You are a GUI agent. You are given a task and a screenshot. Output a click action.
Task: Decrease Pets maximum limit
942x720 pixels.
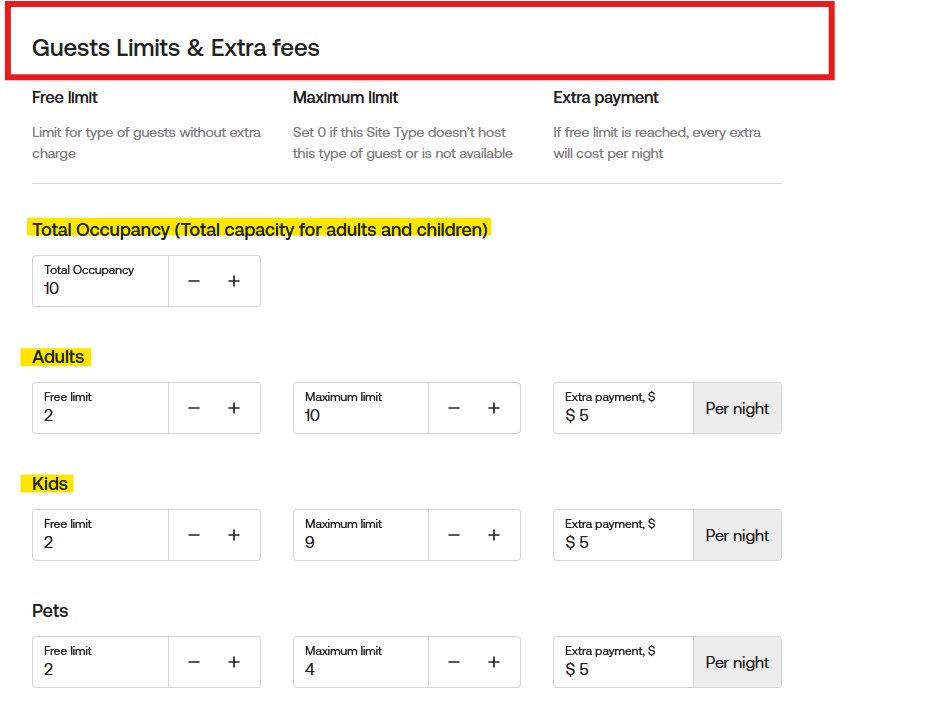coord(454,662)
